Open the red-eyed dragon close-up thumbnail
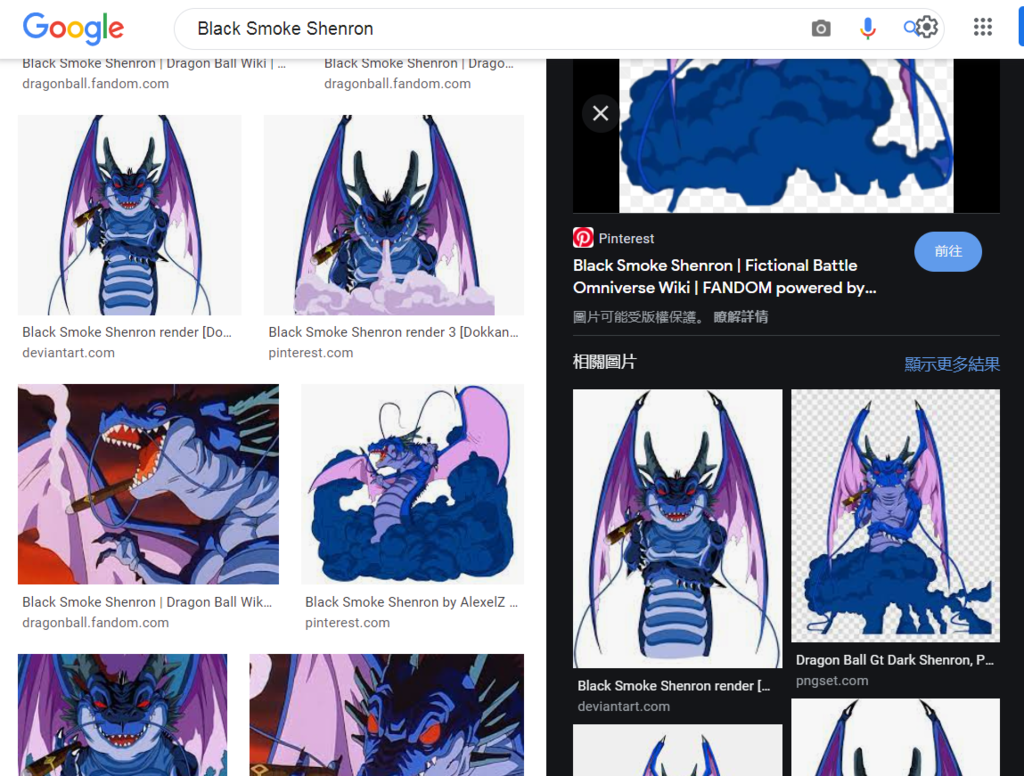 (x=387, y=715)
